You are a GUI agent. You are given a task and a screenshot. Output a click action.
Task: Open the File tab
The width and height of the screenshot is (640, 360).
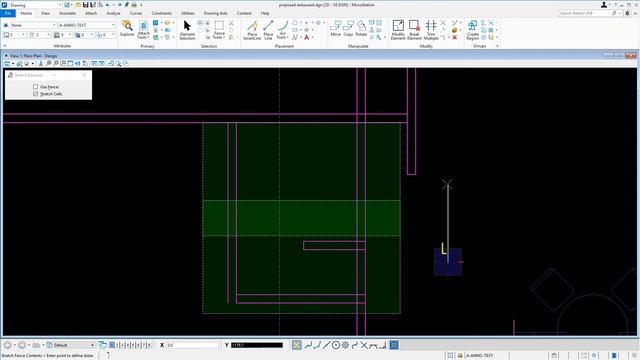point(8,13)
